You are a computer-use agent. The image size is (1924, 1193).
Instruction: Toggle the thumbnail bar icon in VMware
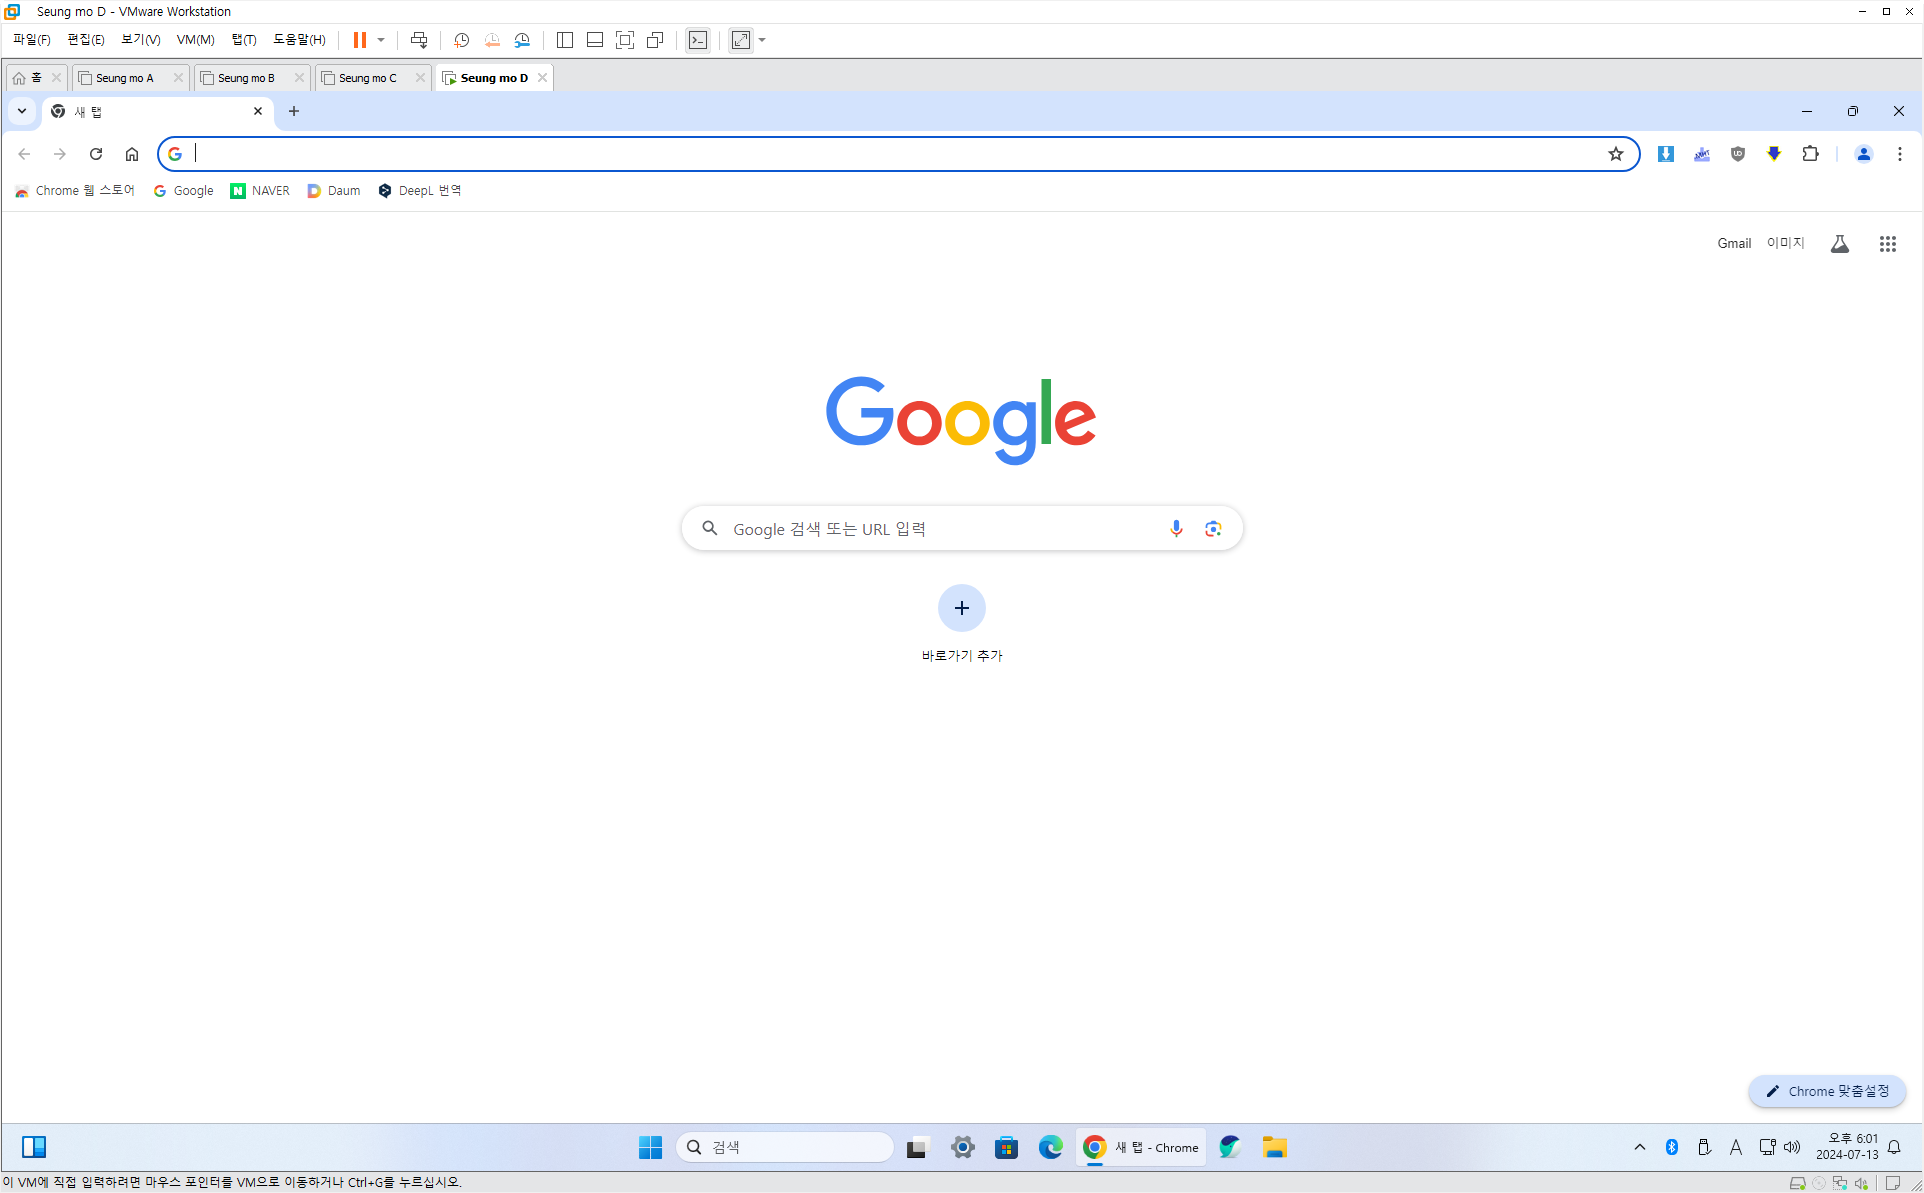tap(595, 40)
